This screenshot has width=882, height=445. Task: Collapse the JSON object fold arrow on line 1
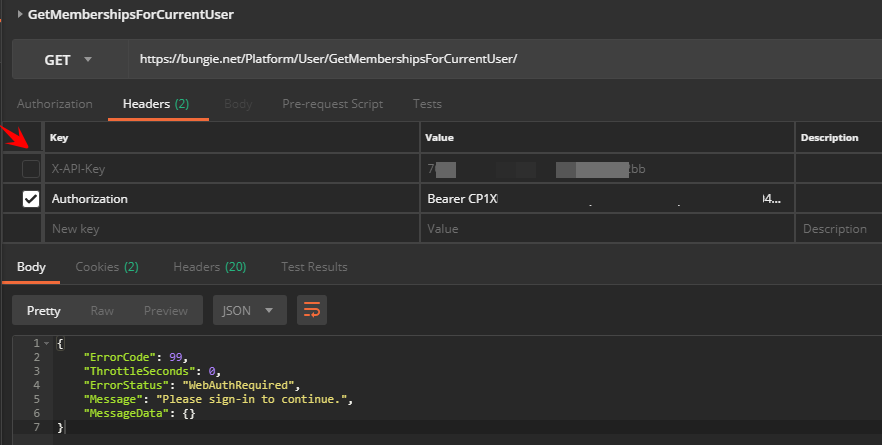tap(47, 343)
